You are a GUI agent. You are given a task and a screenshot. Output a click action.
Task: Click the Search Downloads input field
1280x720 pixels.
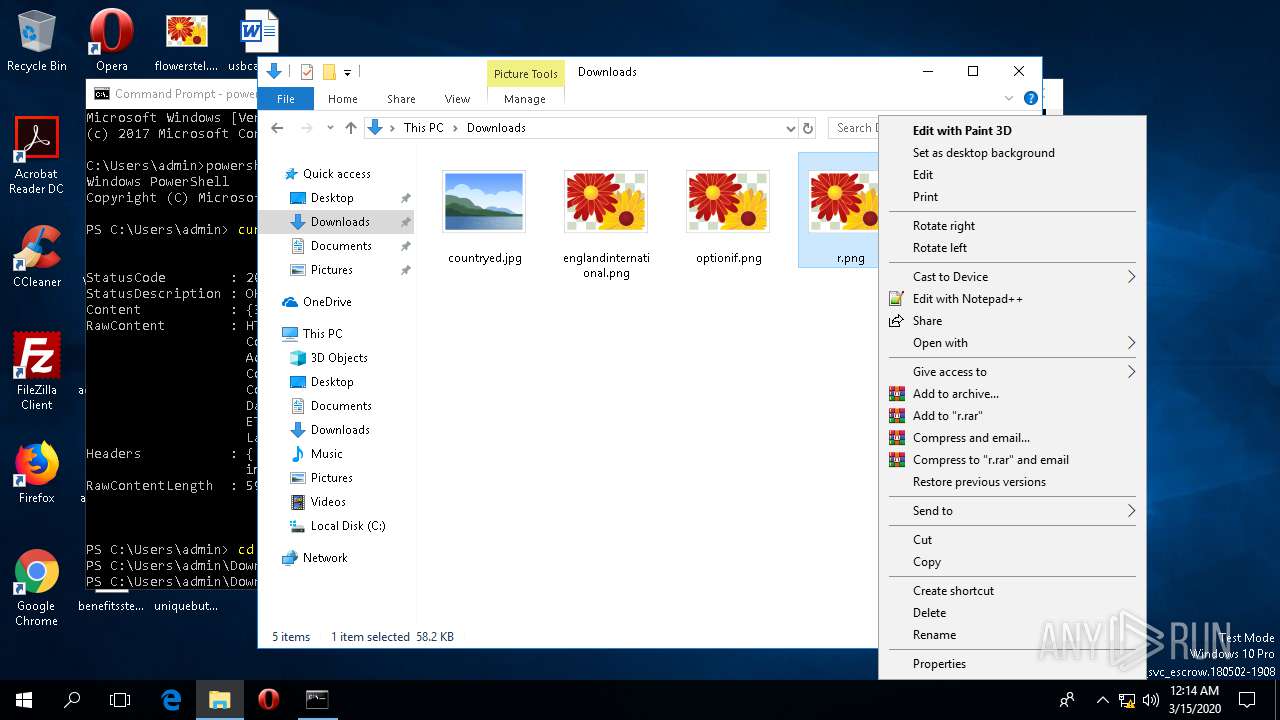point(856,128)
